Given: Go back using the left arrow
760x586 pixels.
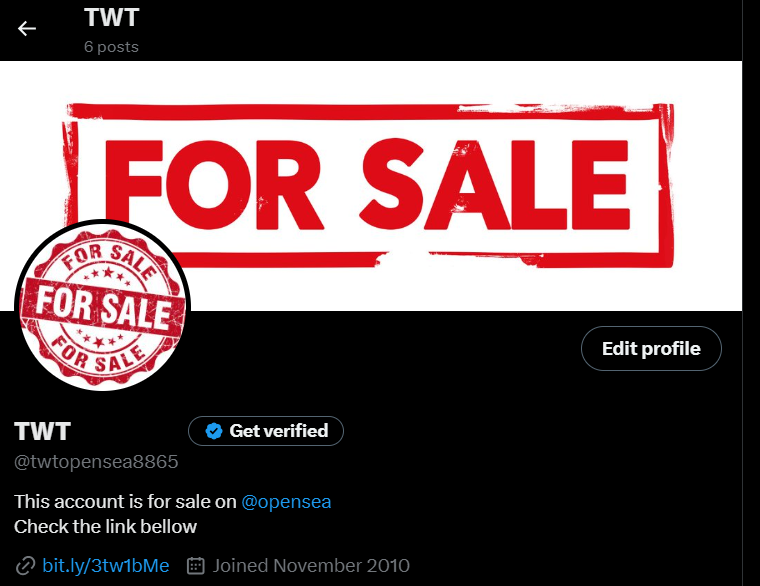Looking at the screenshot, I should (x=27, y=29).
